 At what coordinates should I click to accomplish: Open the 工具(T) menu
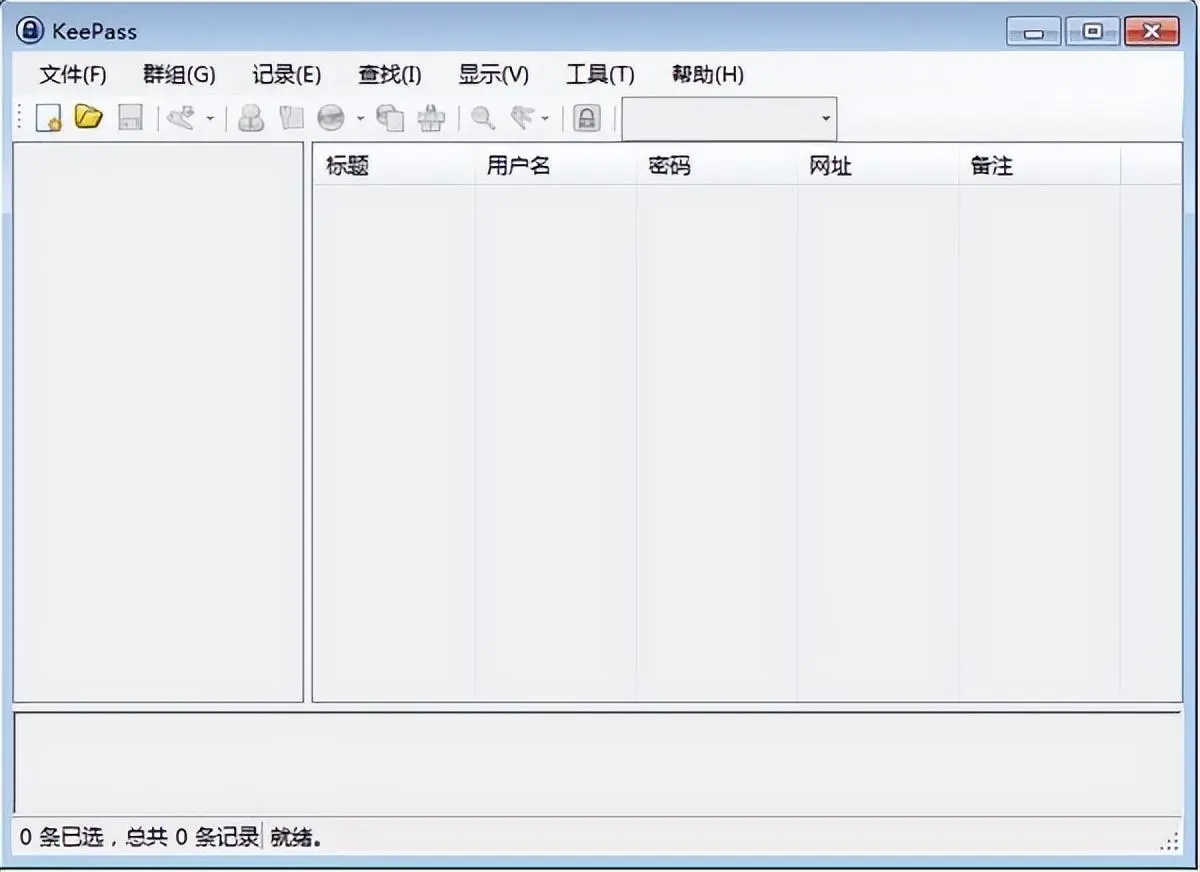pyautogui.click(x=600, y=74)
